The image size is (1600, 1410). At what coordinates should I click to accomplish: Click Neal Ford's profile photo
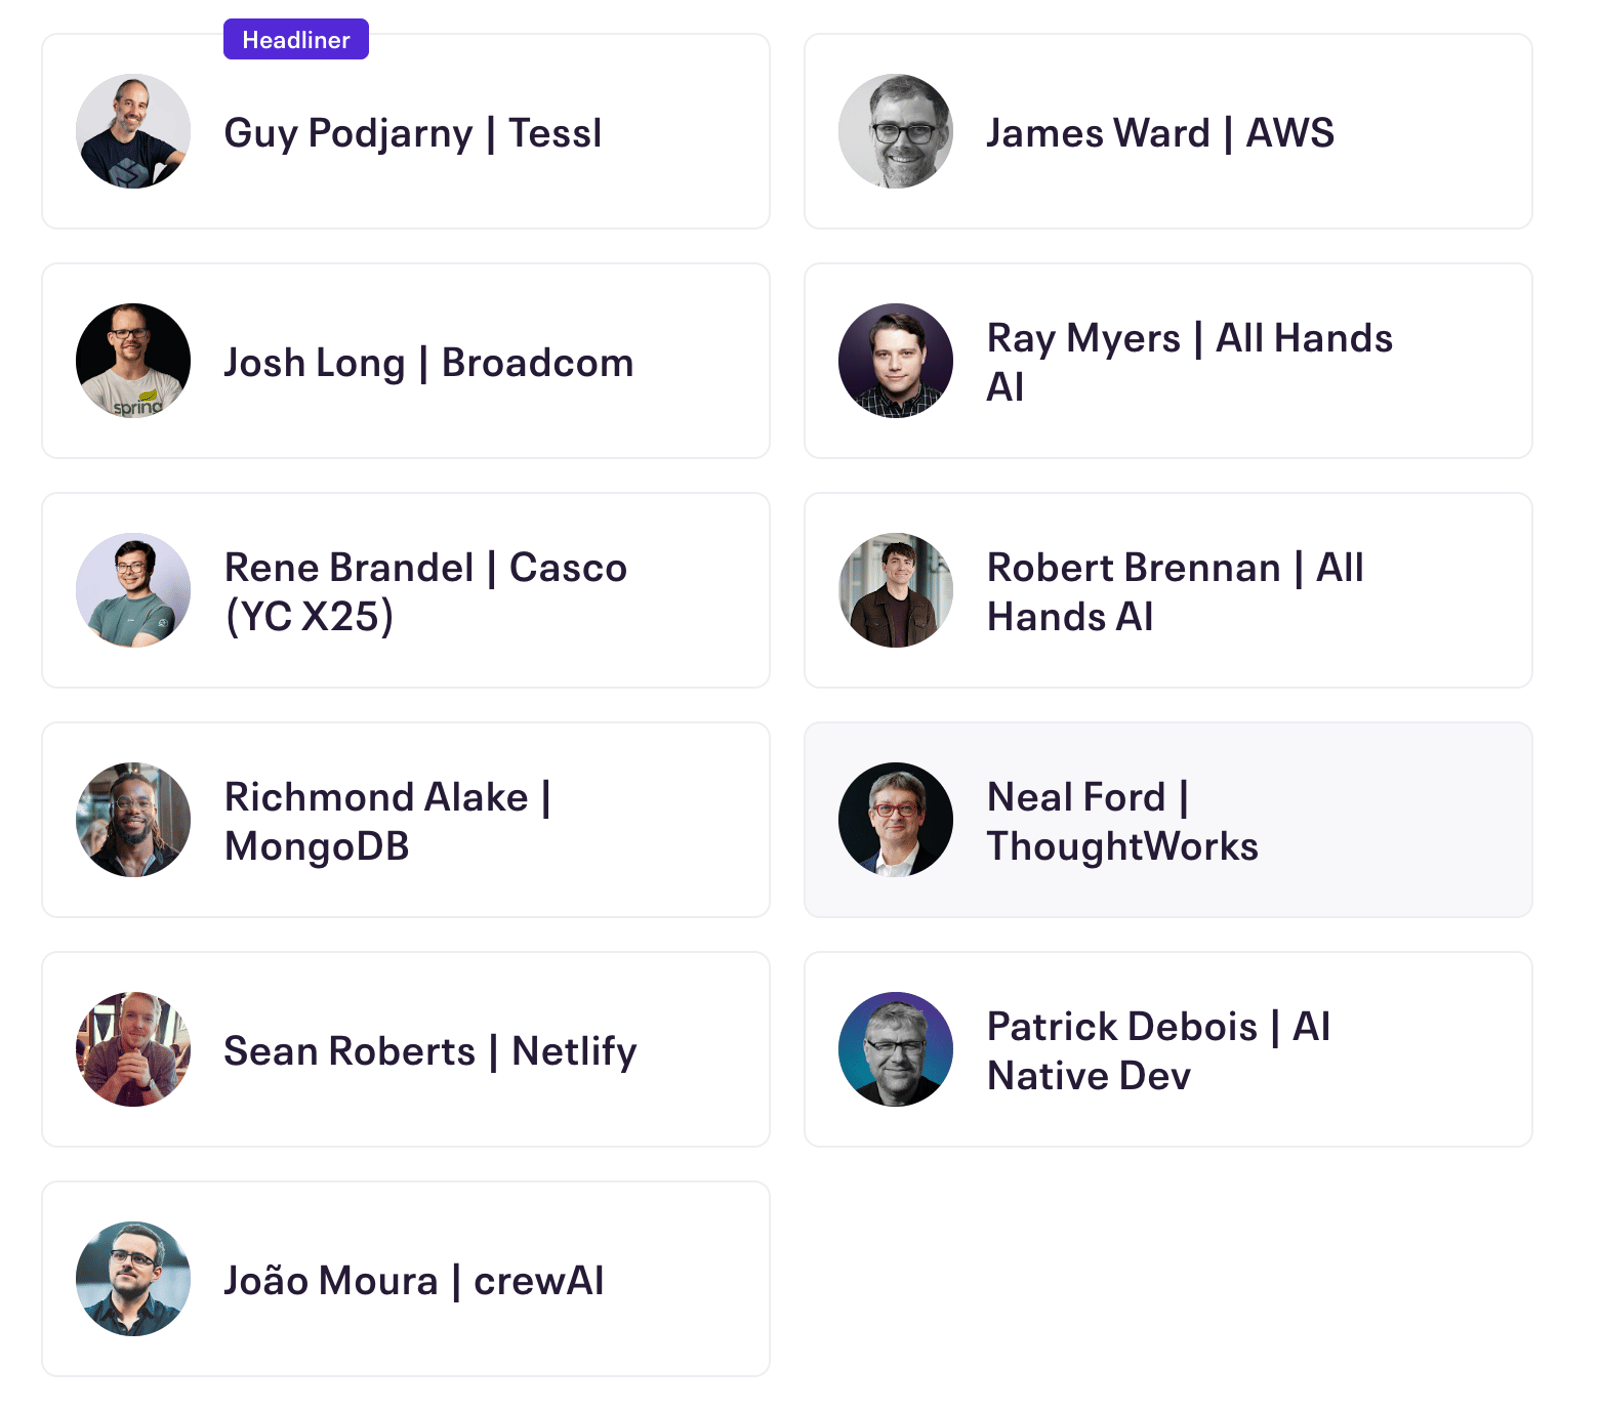(x=895, y=820)
